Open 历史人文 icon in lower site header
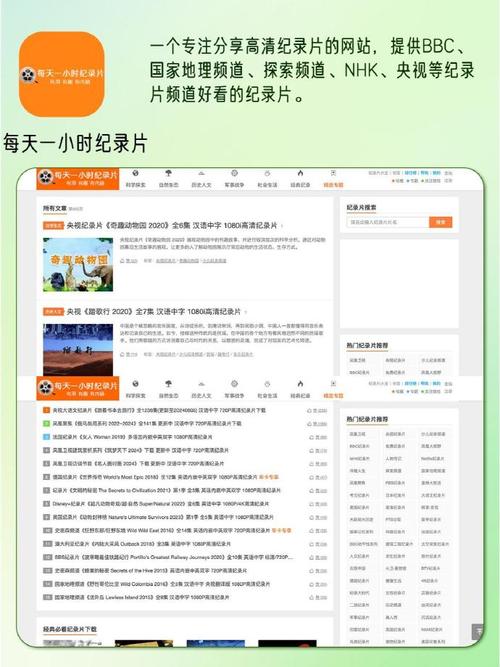 point(201,384)
